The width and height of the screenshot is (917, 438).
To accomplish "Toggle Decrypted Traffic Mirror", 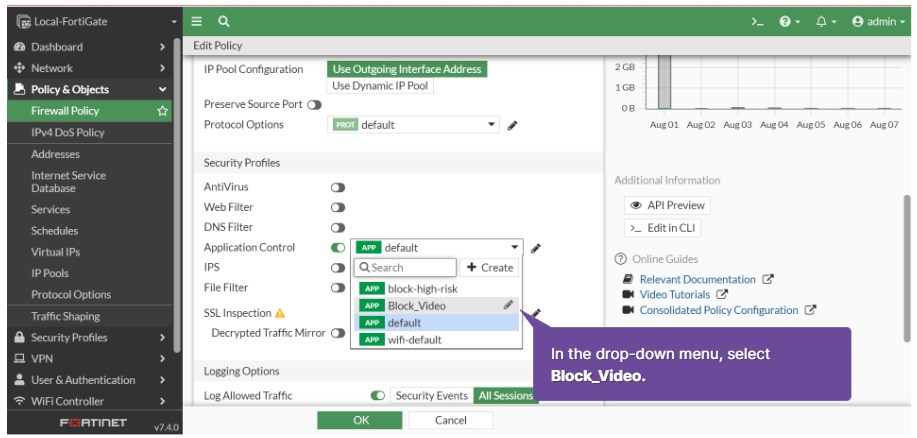I will (338, 333).
